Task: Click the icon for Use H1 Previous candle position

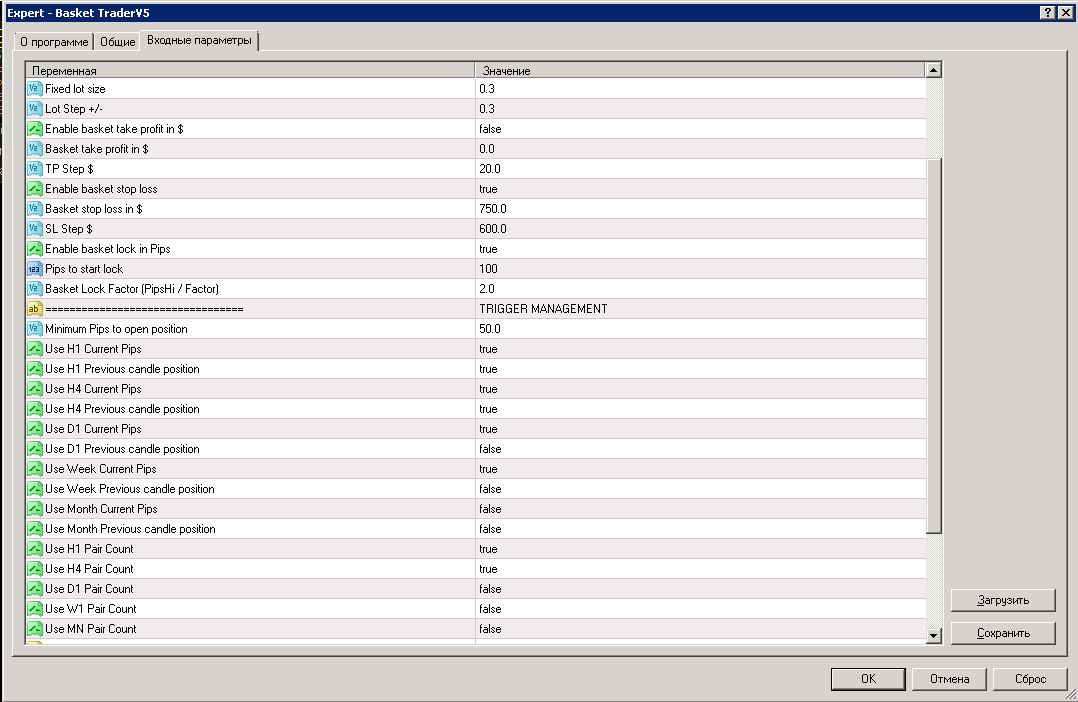Action: click(x=34, y=369)
